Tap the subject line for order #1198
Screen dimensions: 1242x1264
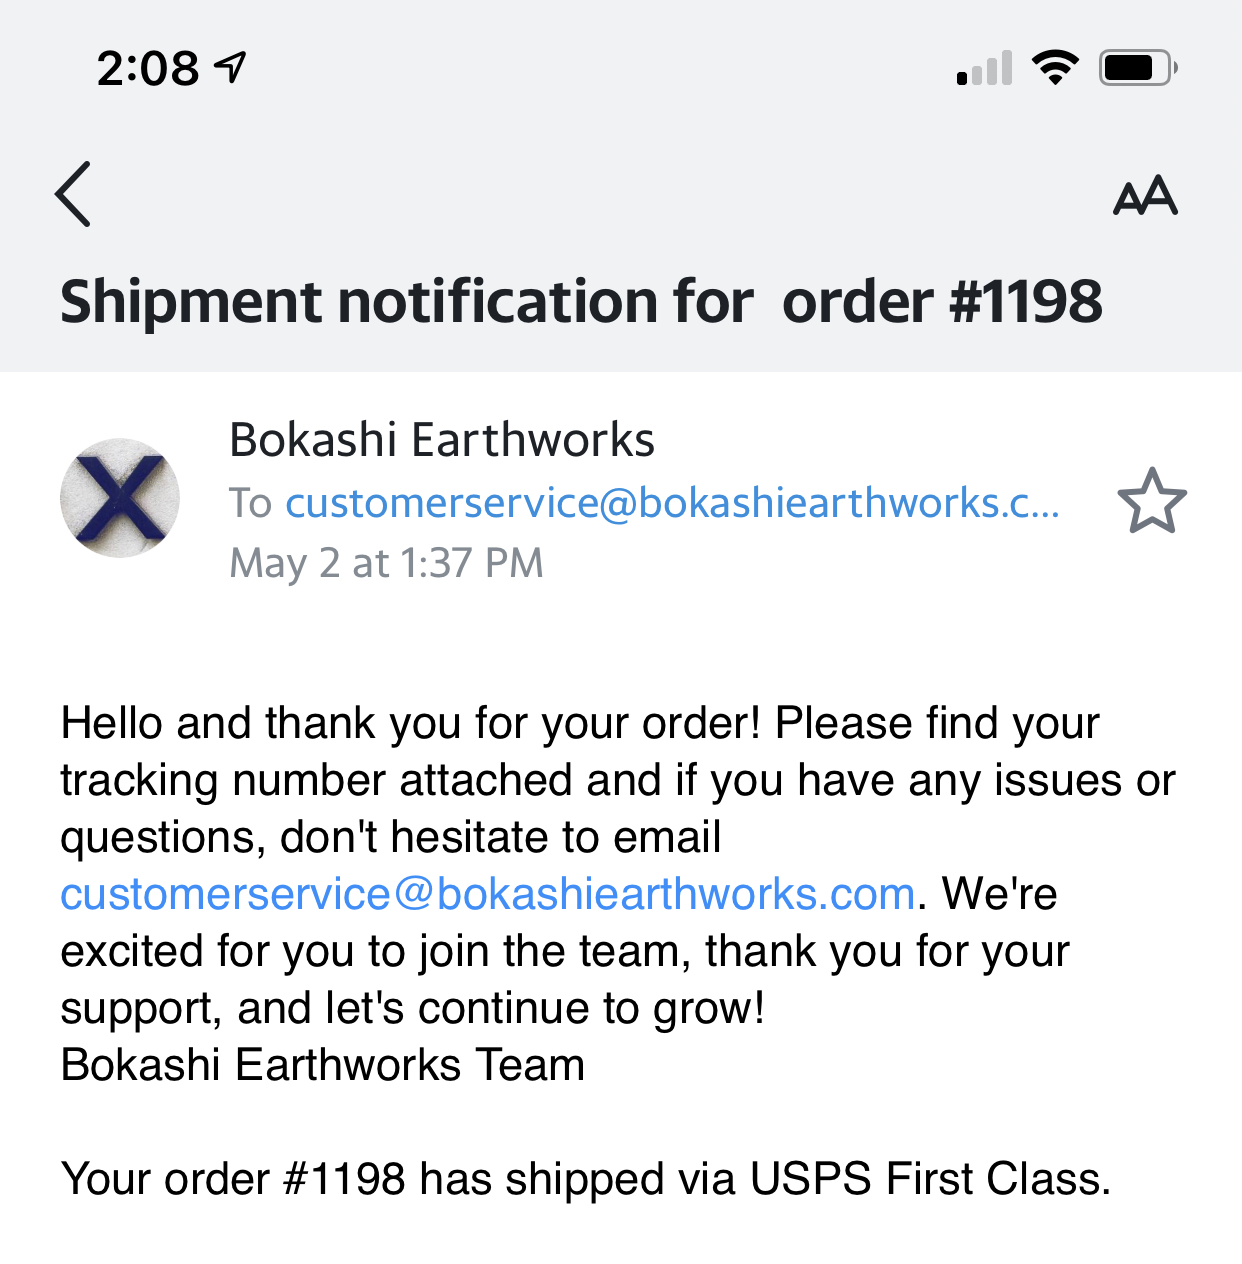(x=581, y=302)
